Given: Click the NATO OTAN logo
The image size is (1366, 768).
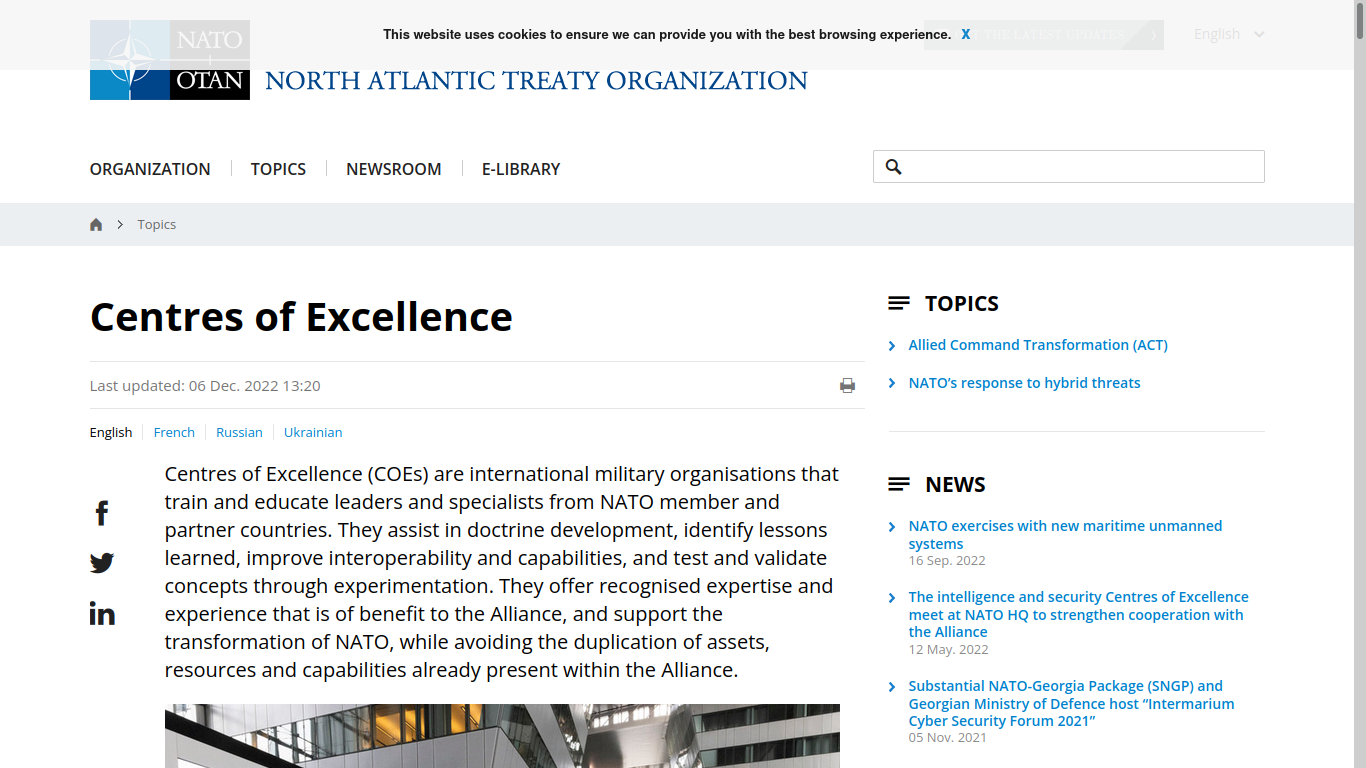Looking at the screenshot, I should click(170, 60).
